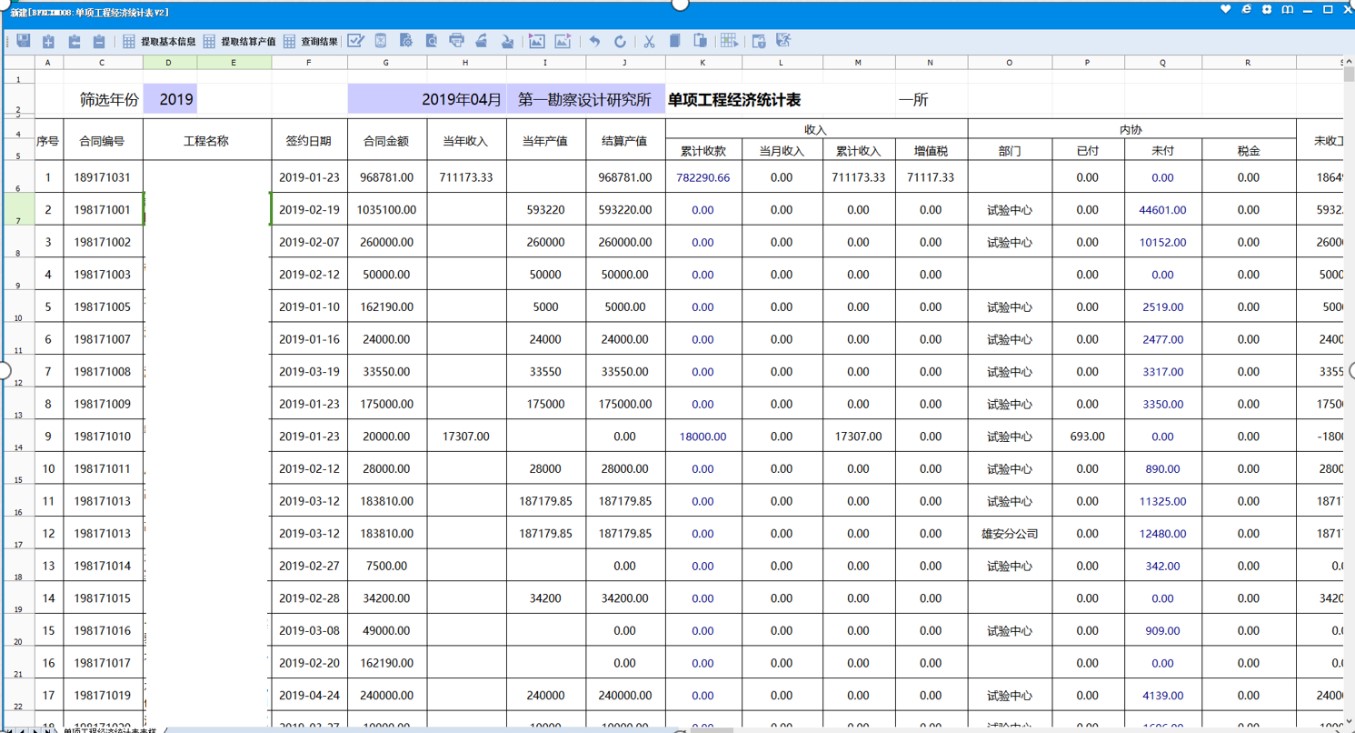Click the 累计收款 column heading
The image size is (1355, 733).
[x=703, y=151]
